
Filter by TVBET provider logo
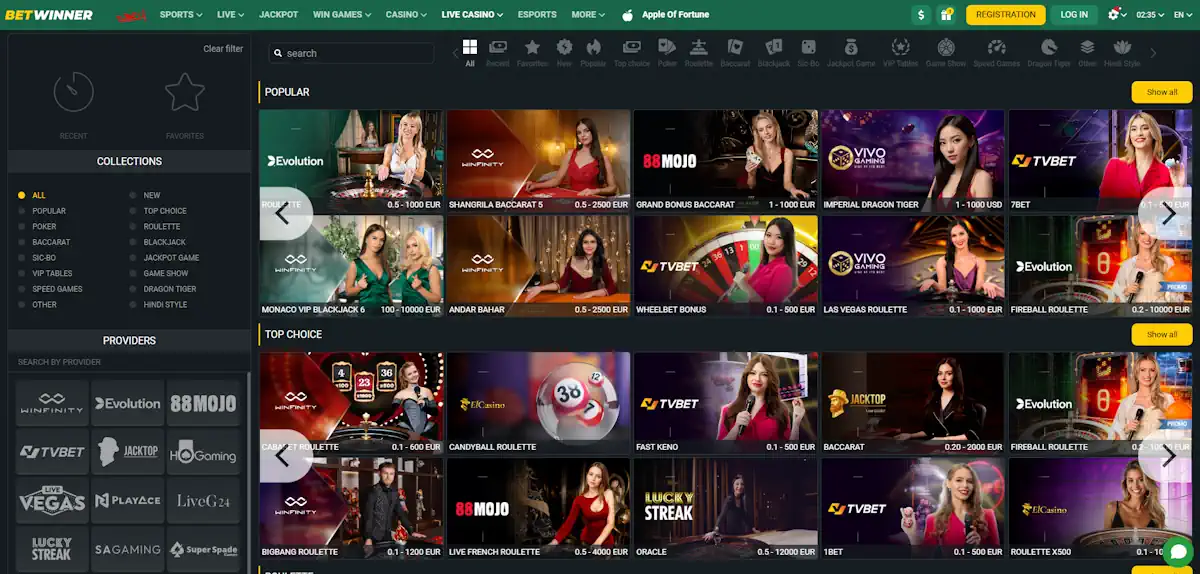tap(52, 452)
